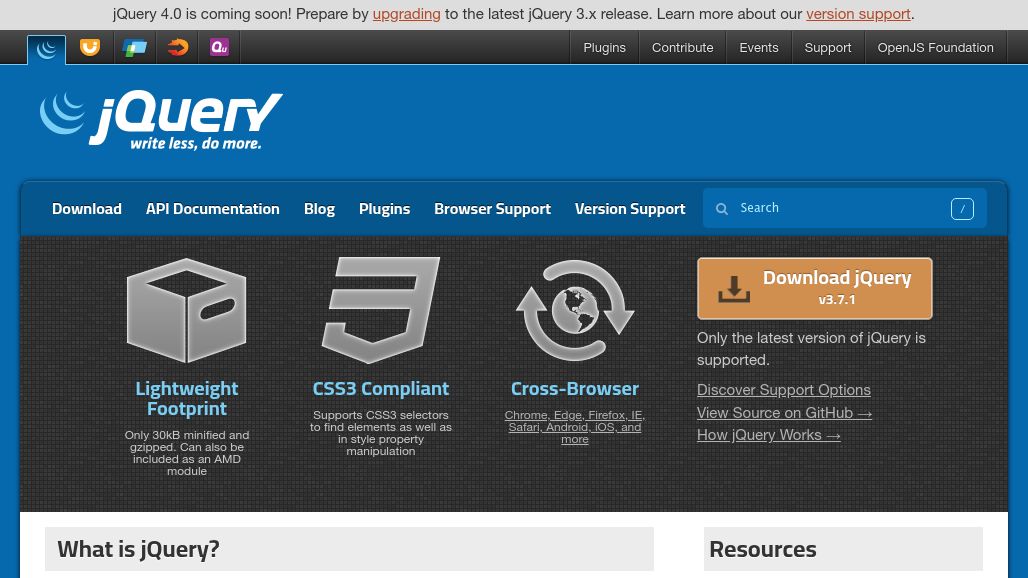Open How jQuery Works link
Viewport: 1028px width, 578px height.
(x=768, y=435)
